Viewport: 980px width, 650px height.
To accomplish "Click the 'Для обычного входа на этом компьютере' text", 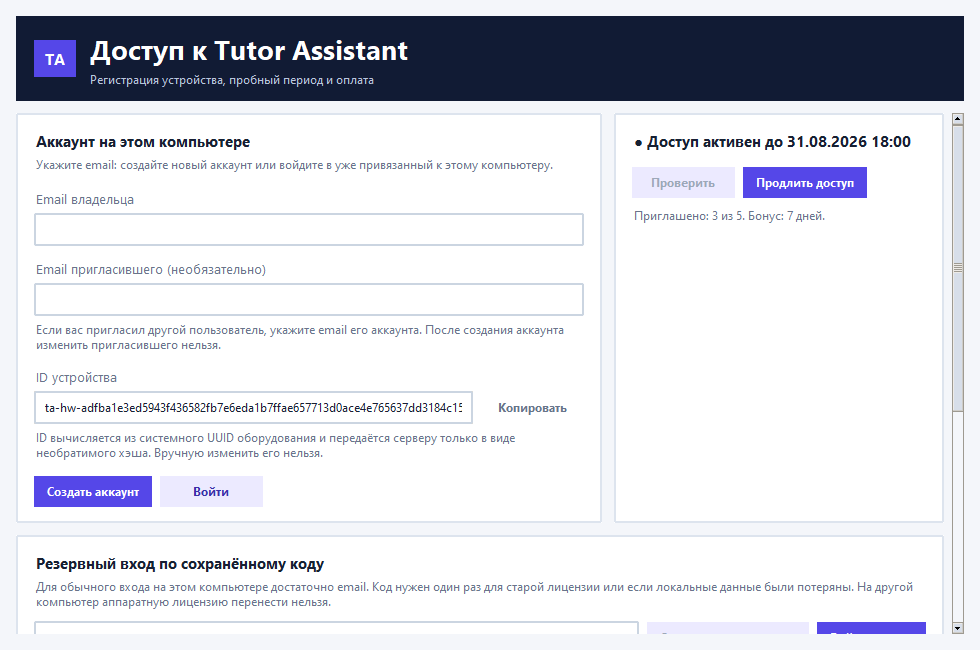I will [474, 594].
